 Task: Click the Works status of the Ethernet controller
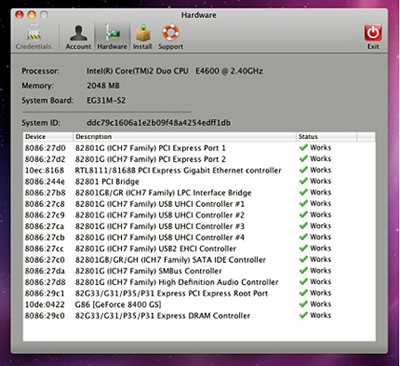(320, 170)
